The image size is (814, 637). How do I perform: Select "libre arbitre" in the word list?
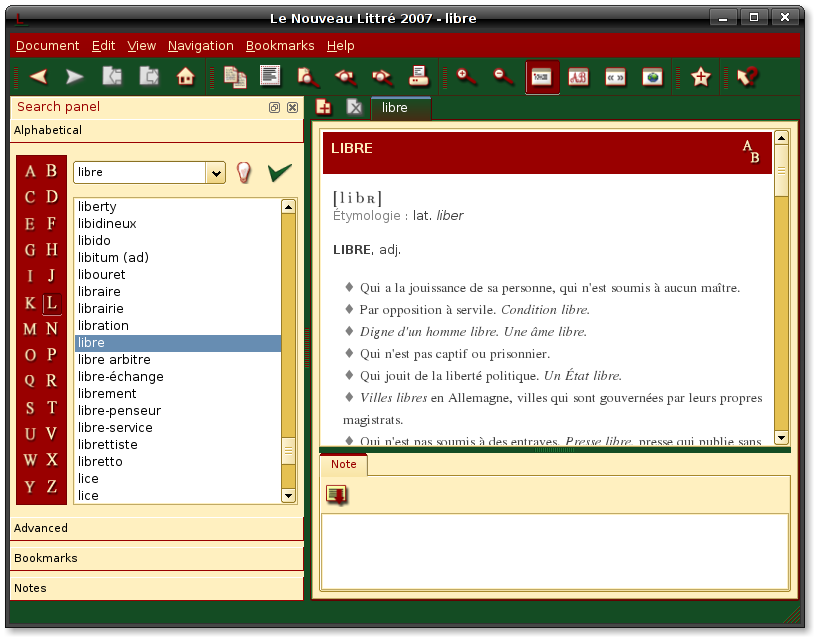tap(178, 359)
